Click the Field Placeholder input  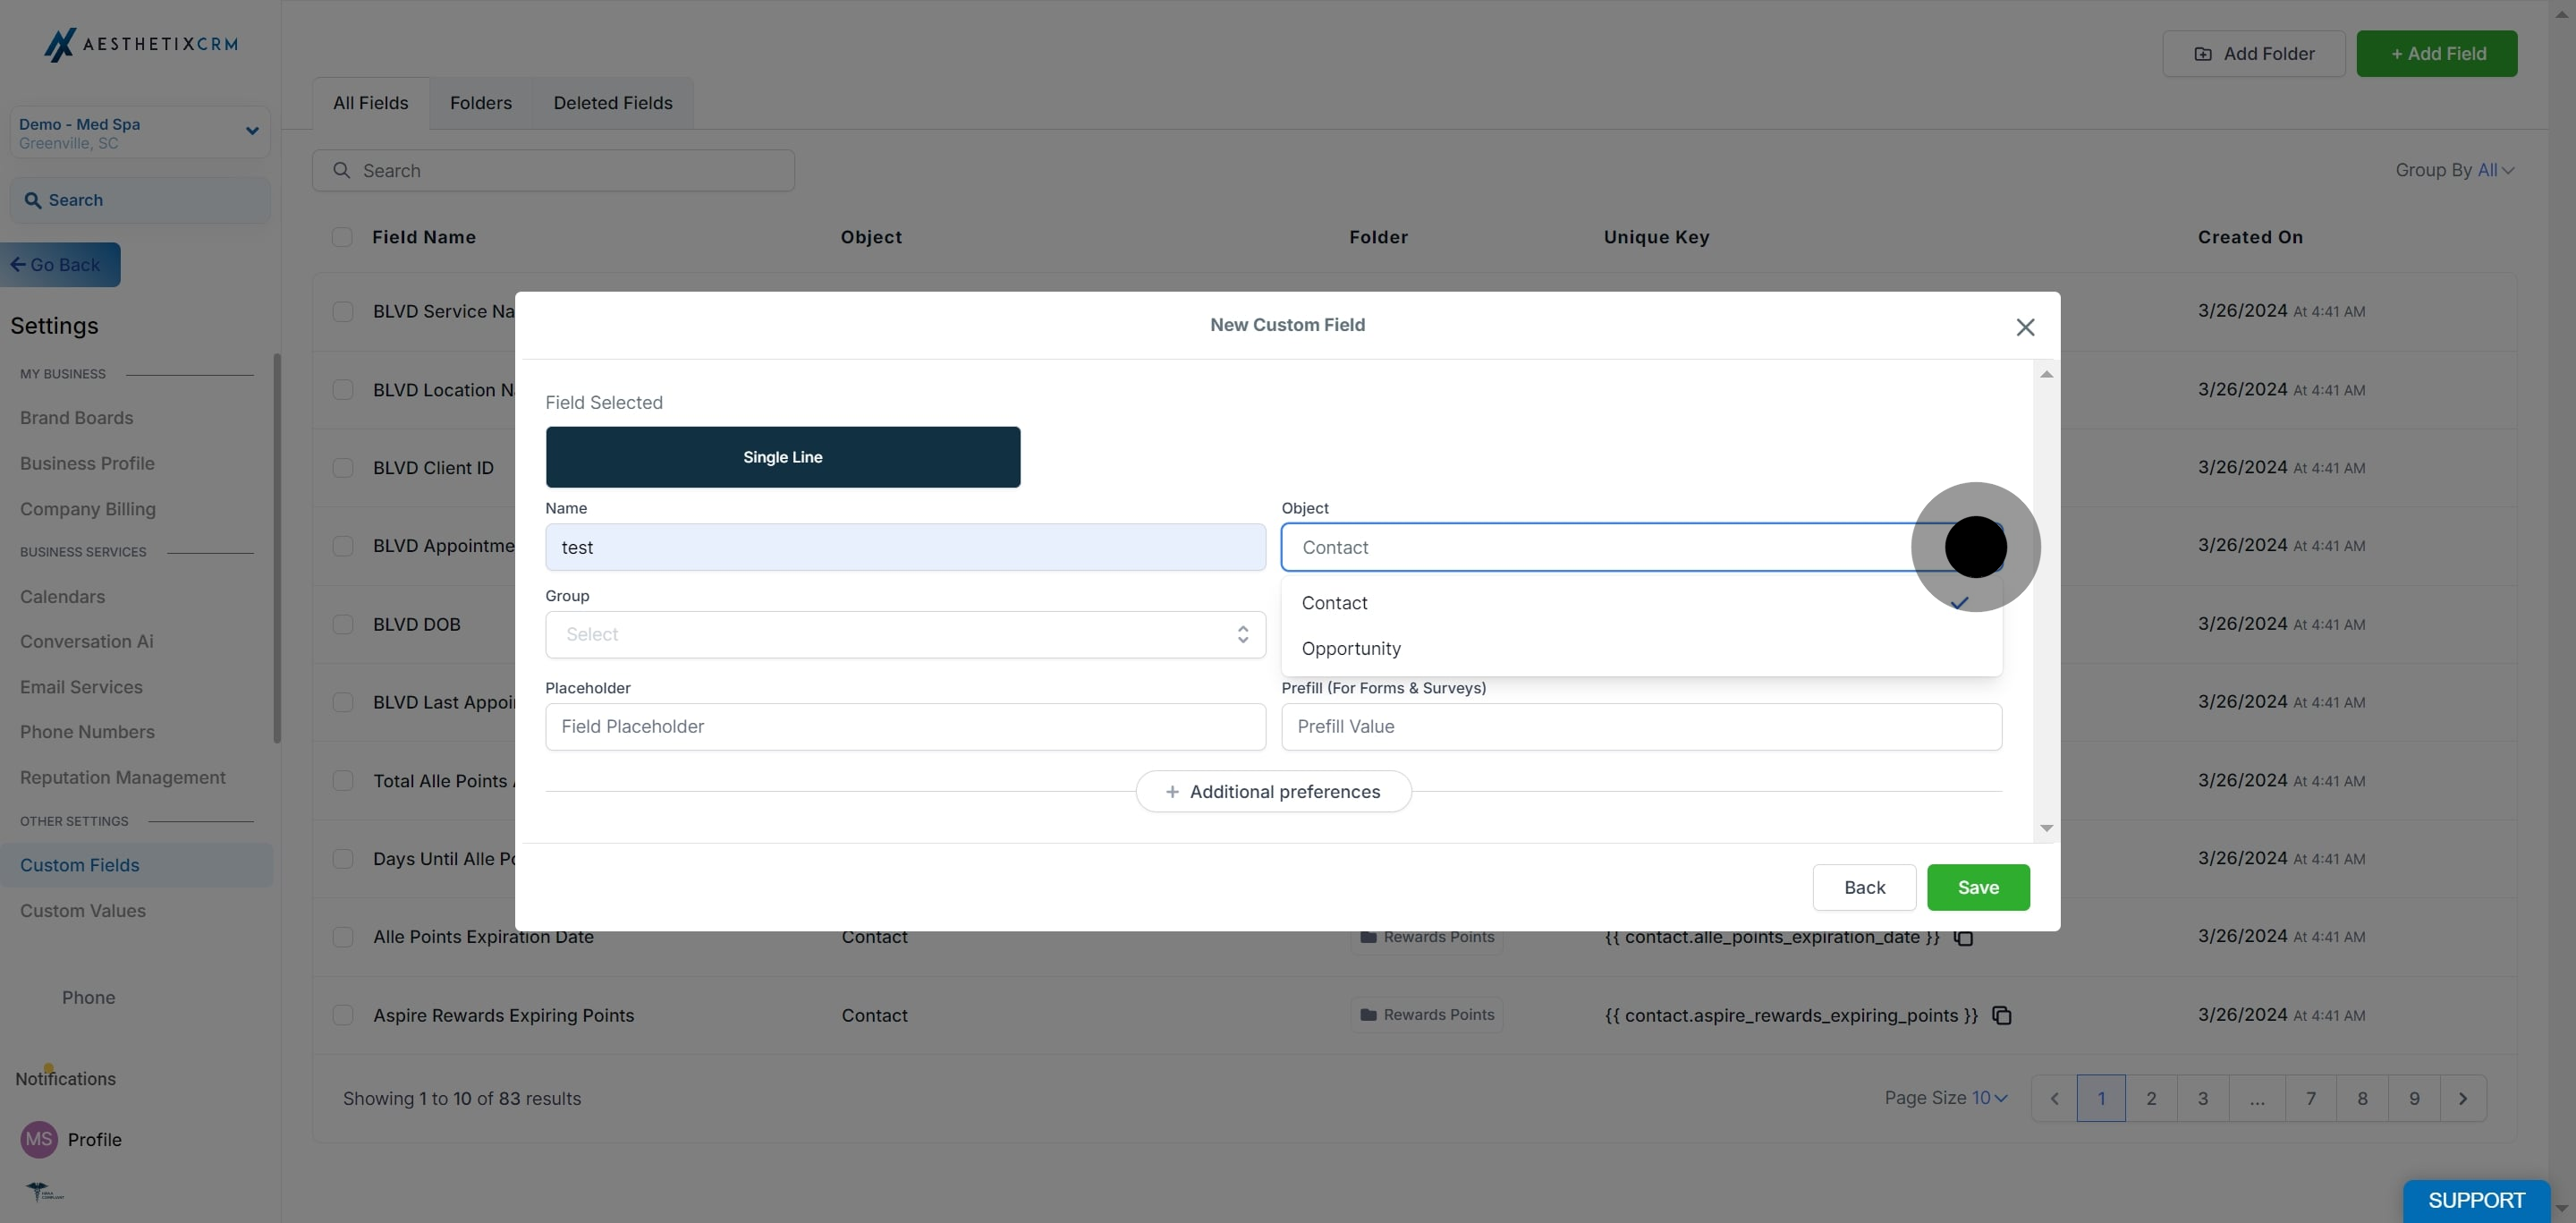[x=905, y=726]
